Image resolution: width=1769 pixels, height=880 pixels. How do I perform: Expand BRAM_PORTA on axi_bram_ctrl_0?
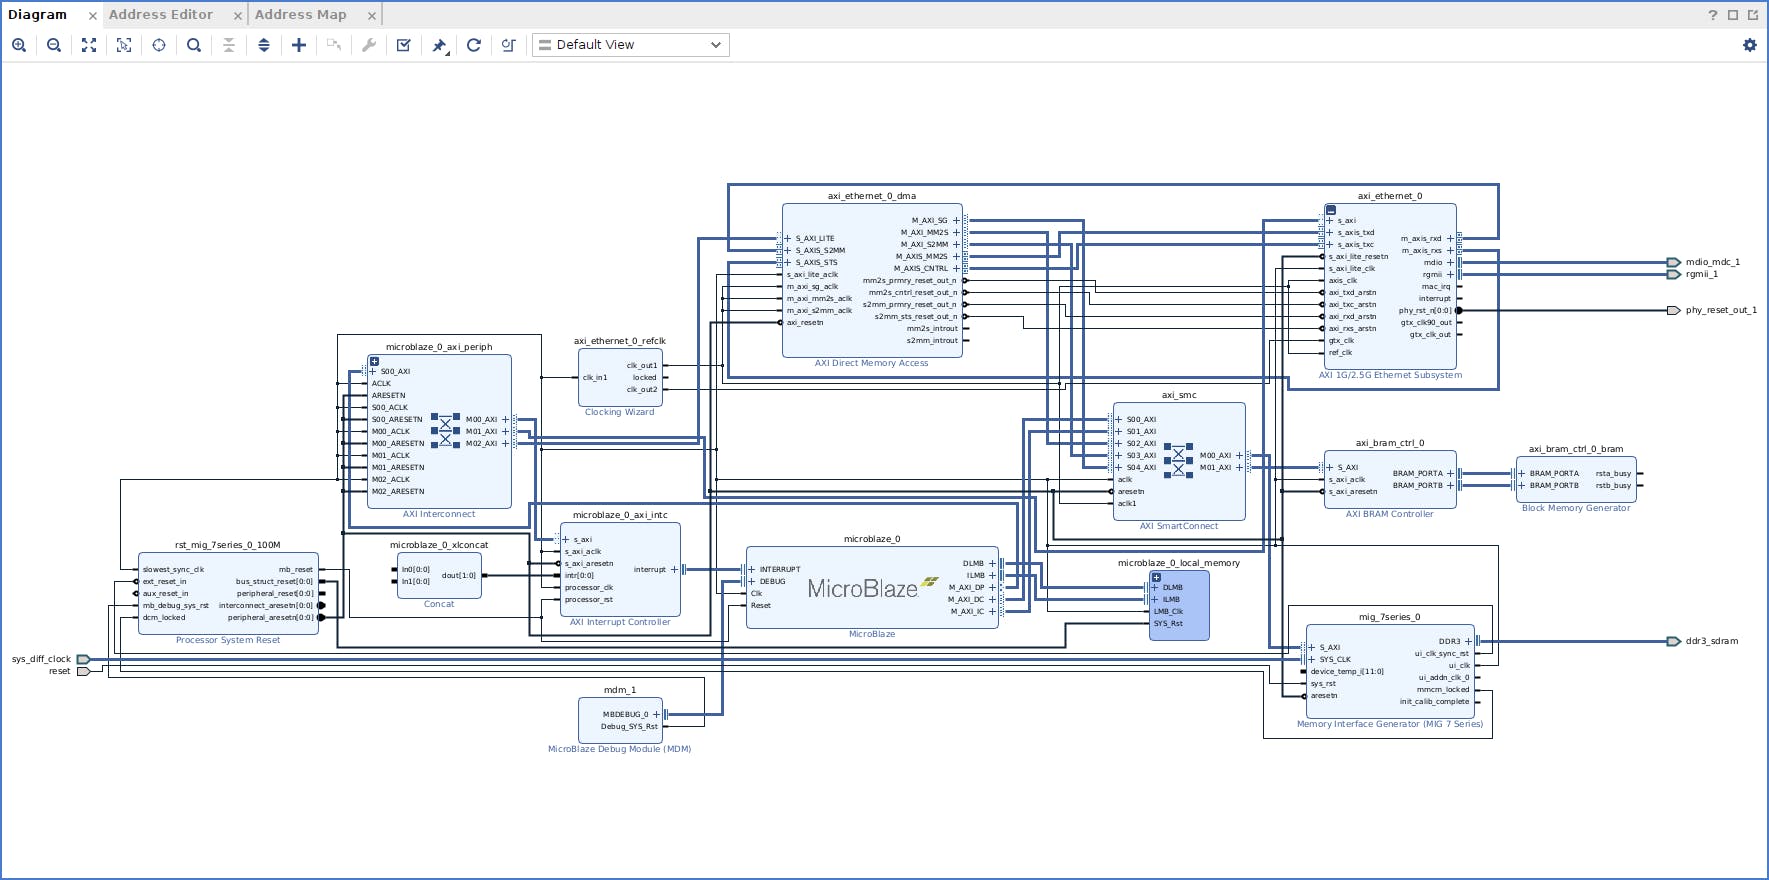[x=1450, y=474]
